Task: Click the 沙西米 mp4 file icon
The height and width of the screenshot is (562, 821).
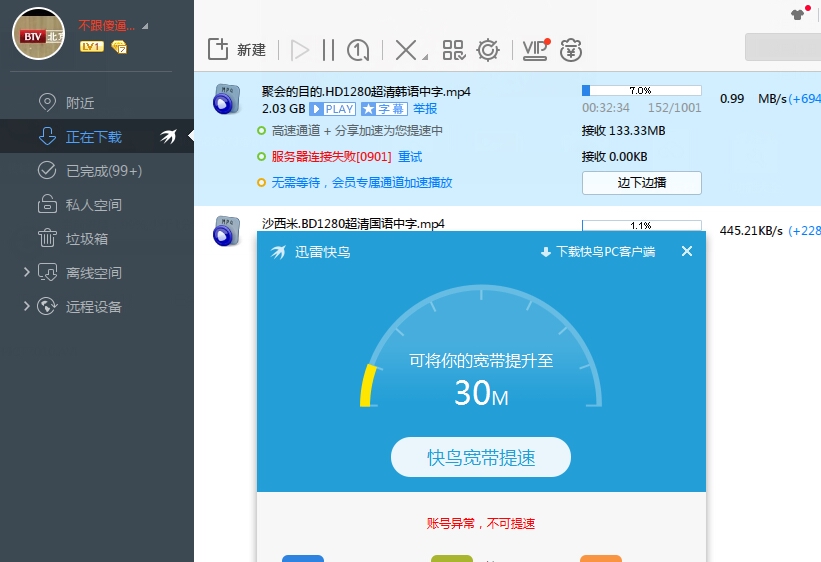Action: tap(227, 230)
